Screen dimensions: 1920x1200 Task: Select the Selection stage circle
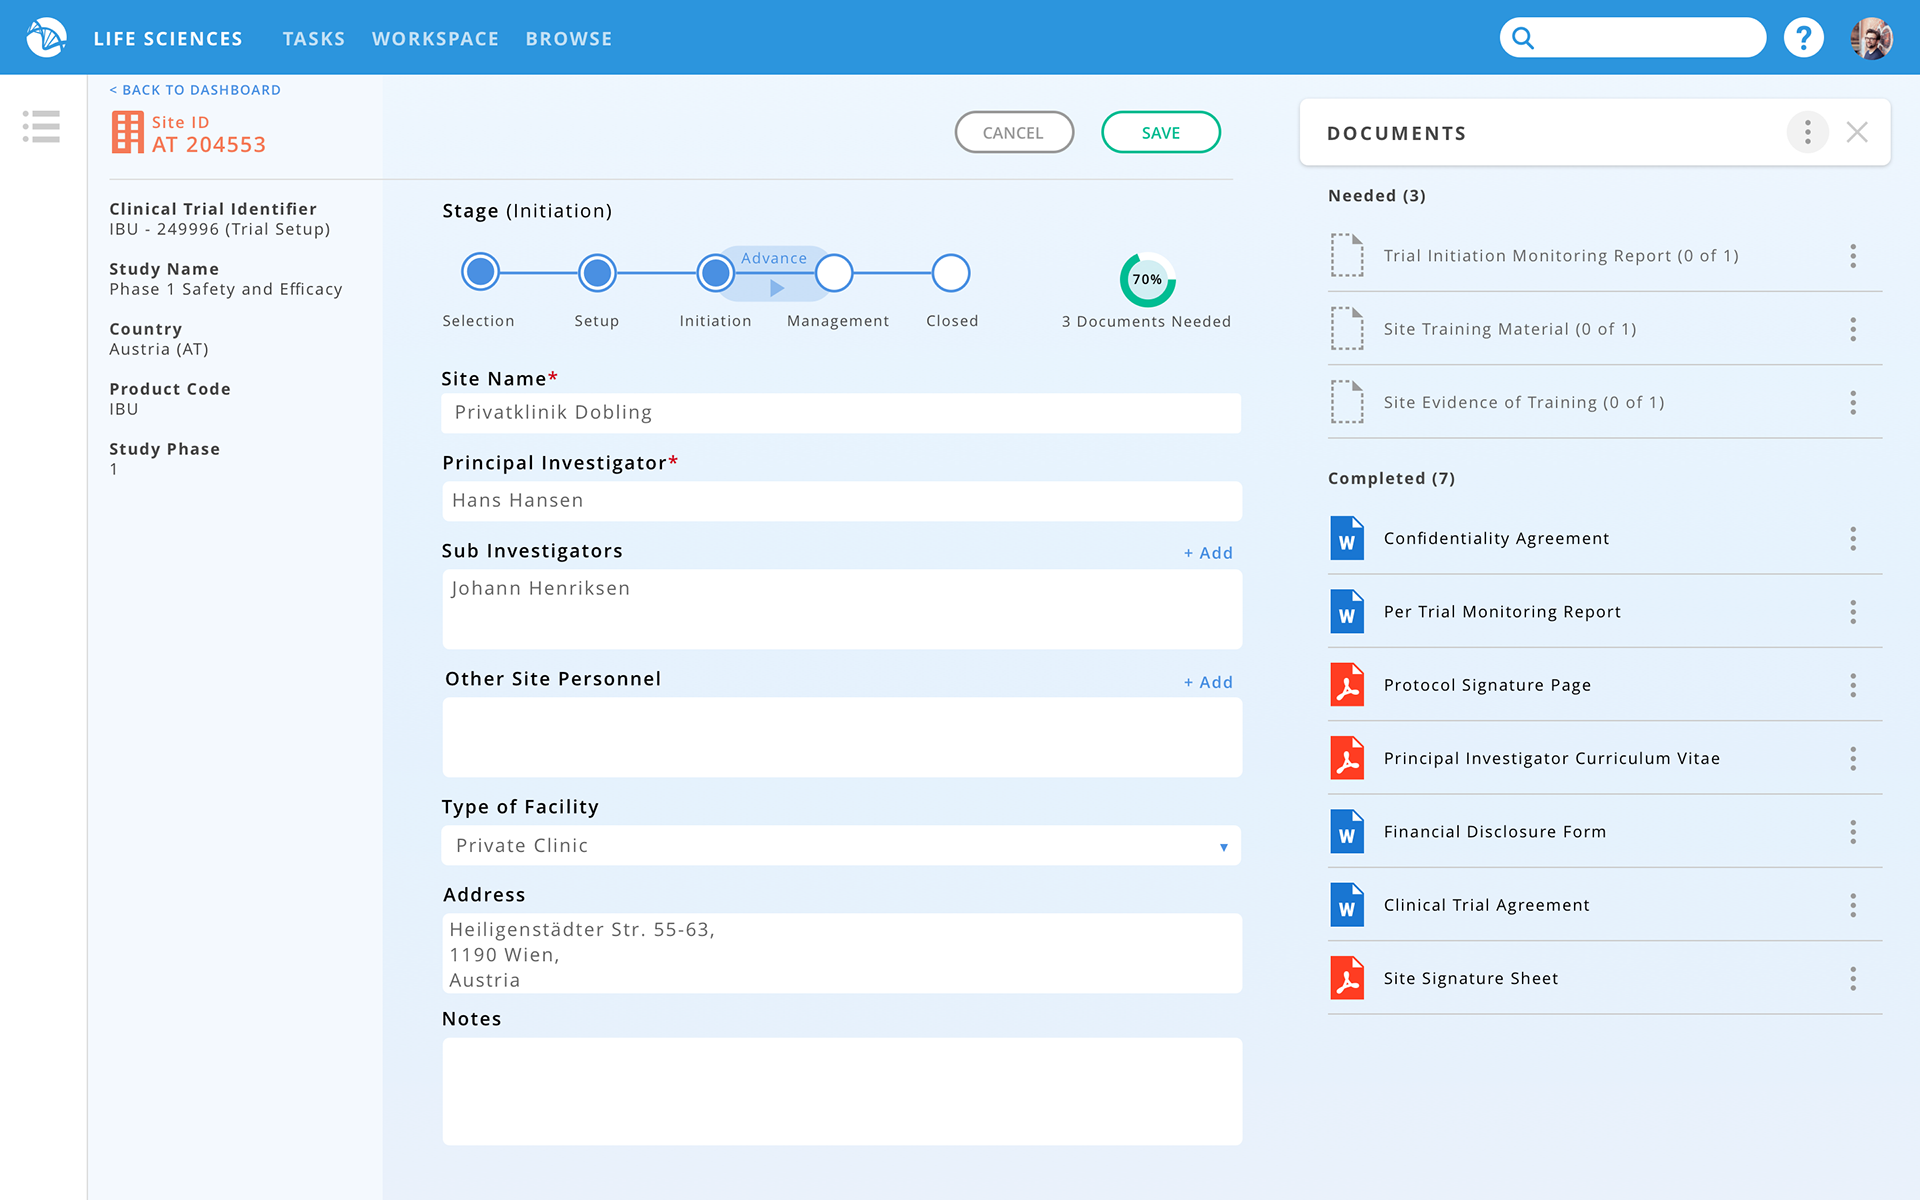click(x=480, y=272)
